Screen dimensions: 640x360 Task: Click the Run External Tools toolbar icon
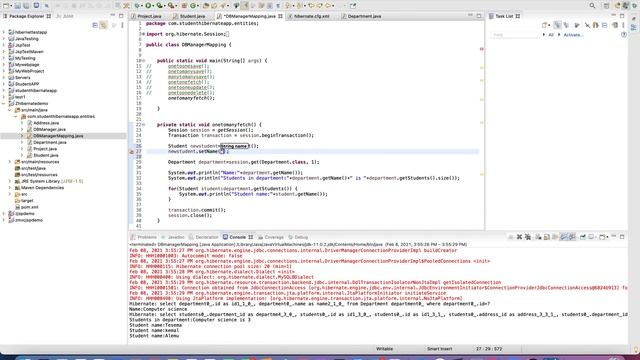pyautogui.click(x=171, y=6)
